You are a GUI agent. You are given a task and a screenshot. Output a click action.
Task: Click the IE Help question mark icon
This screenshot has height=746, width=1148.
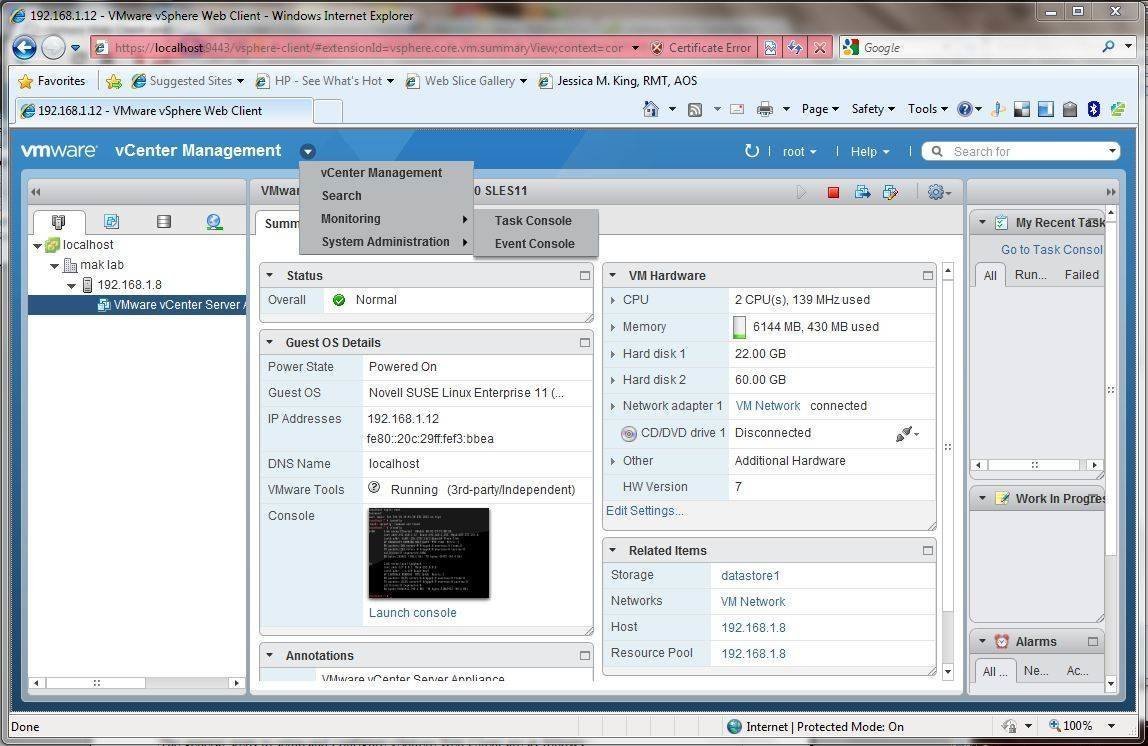tap(965, 109)
